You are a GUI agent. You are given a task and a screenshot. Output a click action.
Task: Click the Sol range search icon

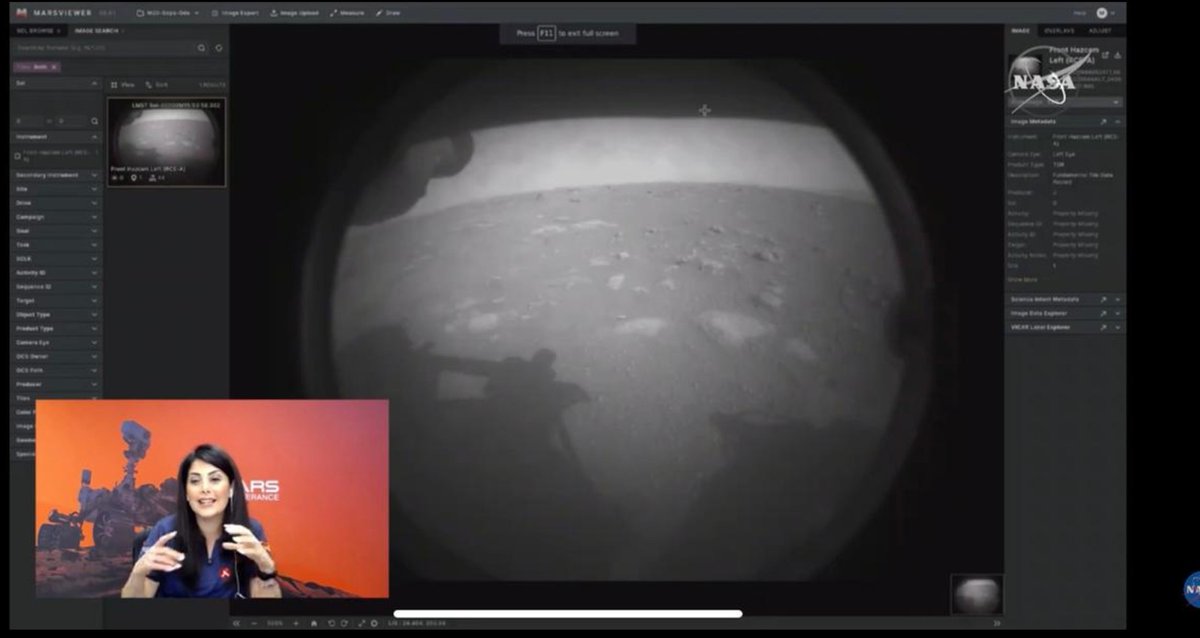click(95, 121)
